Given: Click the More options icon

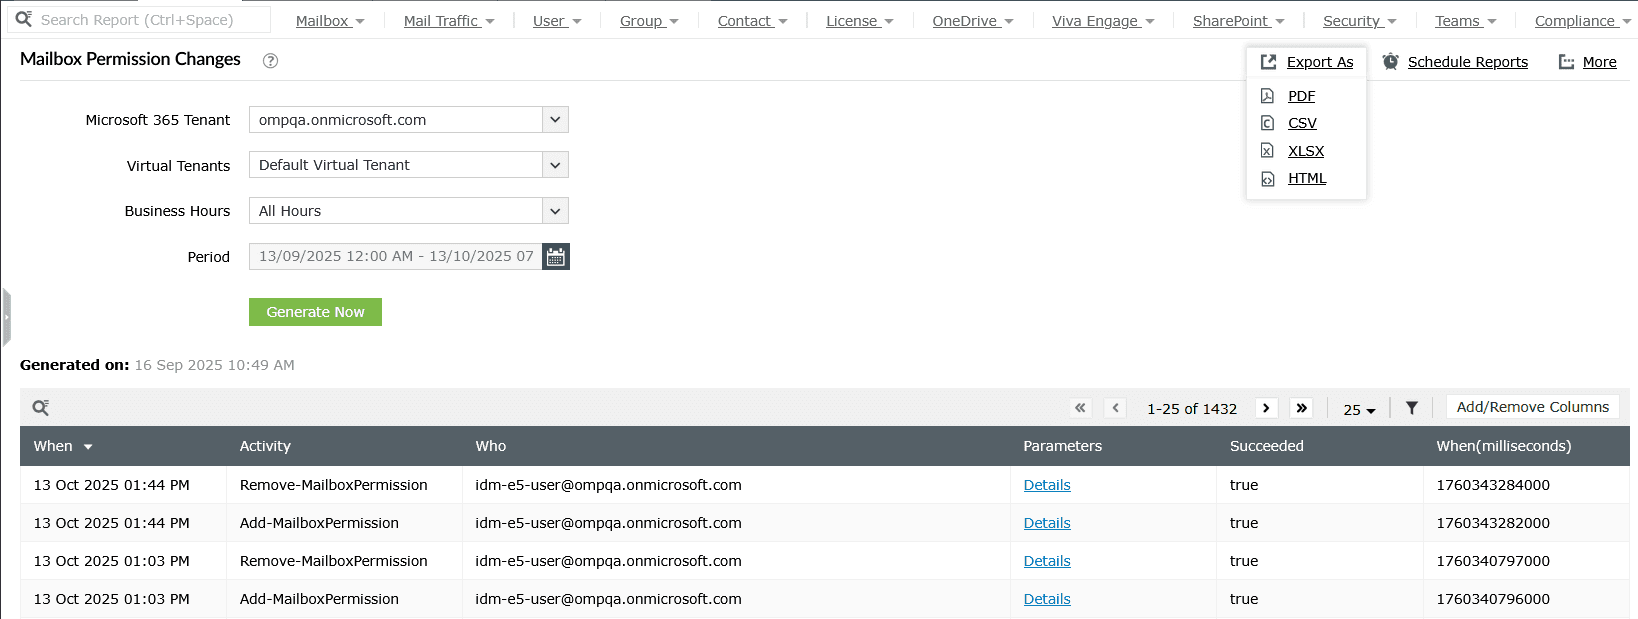Looking at the screenshot, I should (1566, 62).
